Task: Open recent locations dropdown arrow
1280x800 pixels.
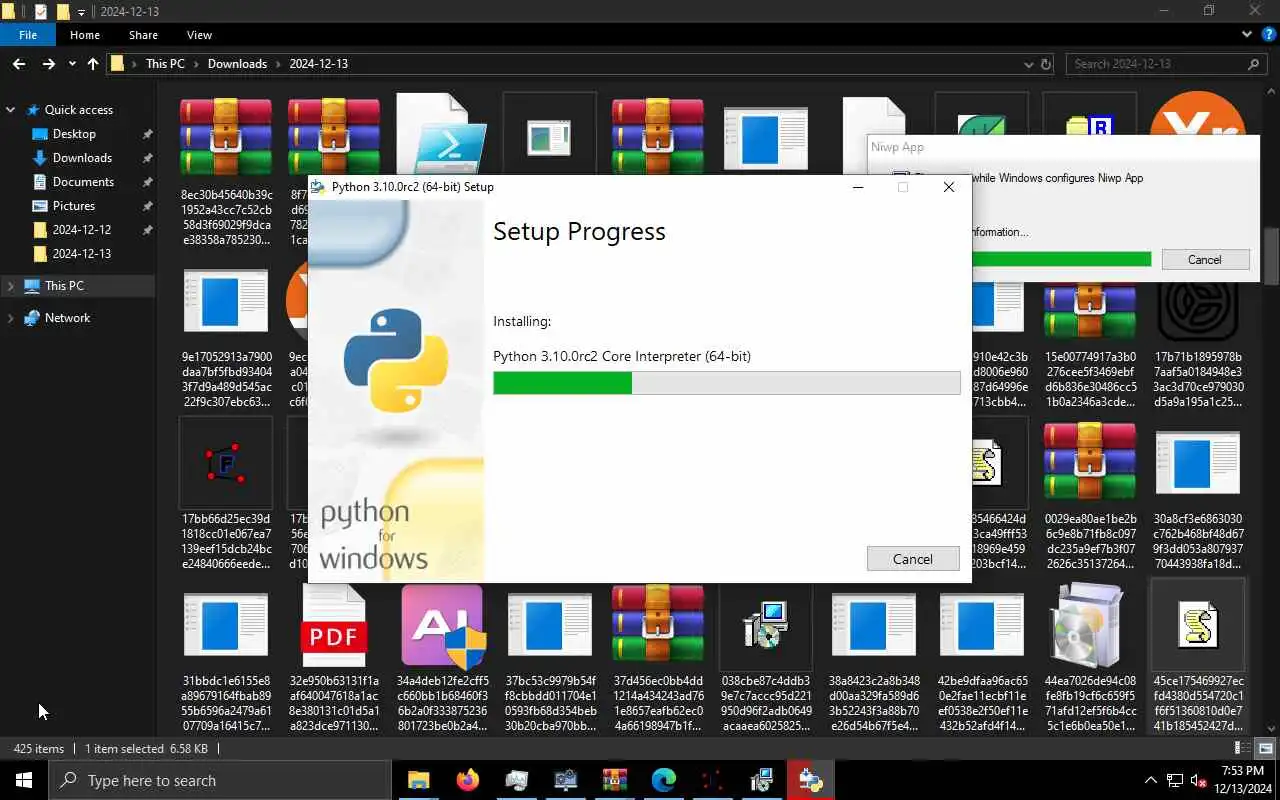Action: 72,64
